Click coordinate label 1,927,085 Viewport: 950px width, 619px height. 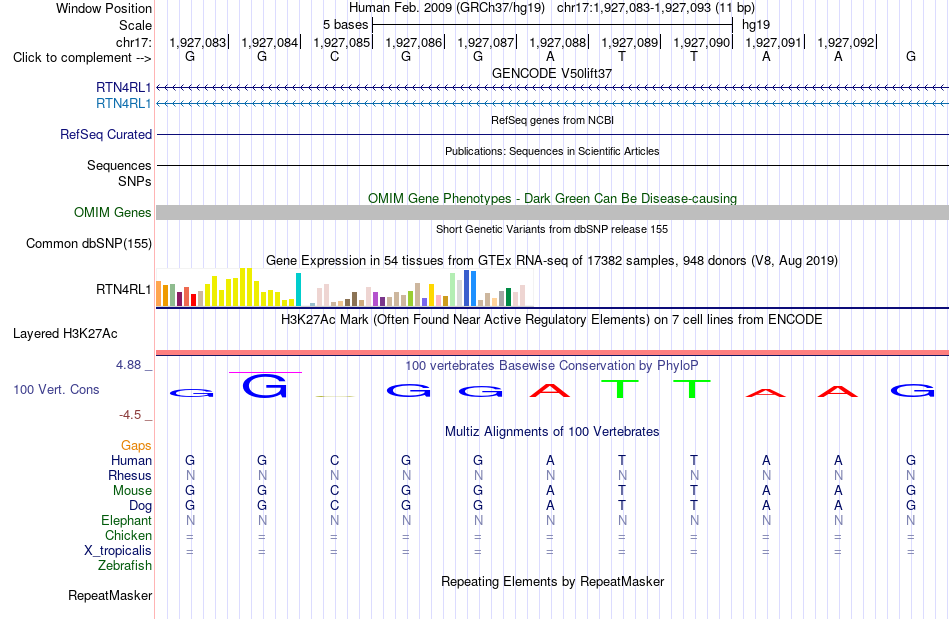pyautogui.click(x=342, y=42)
